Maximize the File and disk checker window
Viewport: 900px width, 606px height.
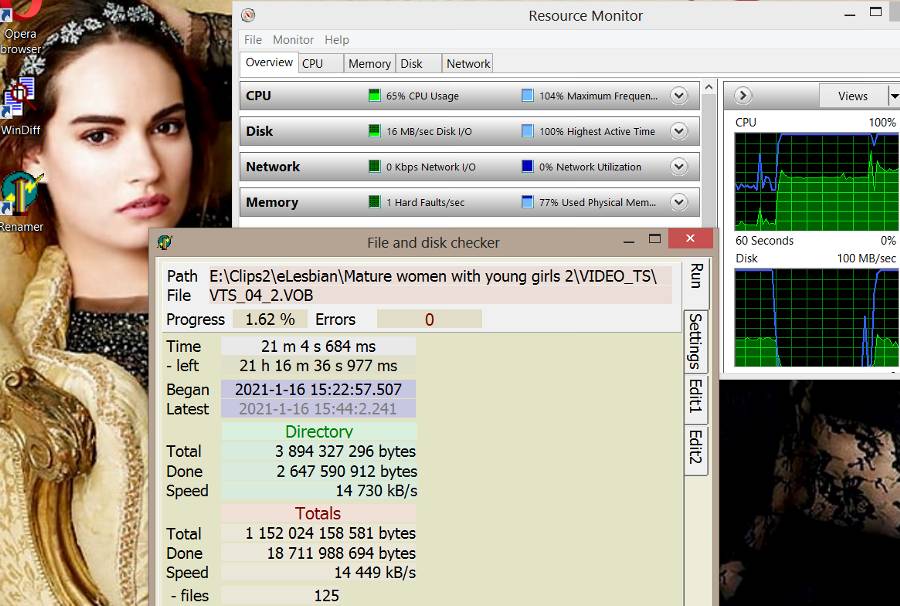pyautogui.click(x=655, y=240)
